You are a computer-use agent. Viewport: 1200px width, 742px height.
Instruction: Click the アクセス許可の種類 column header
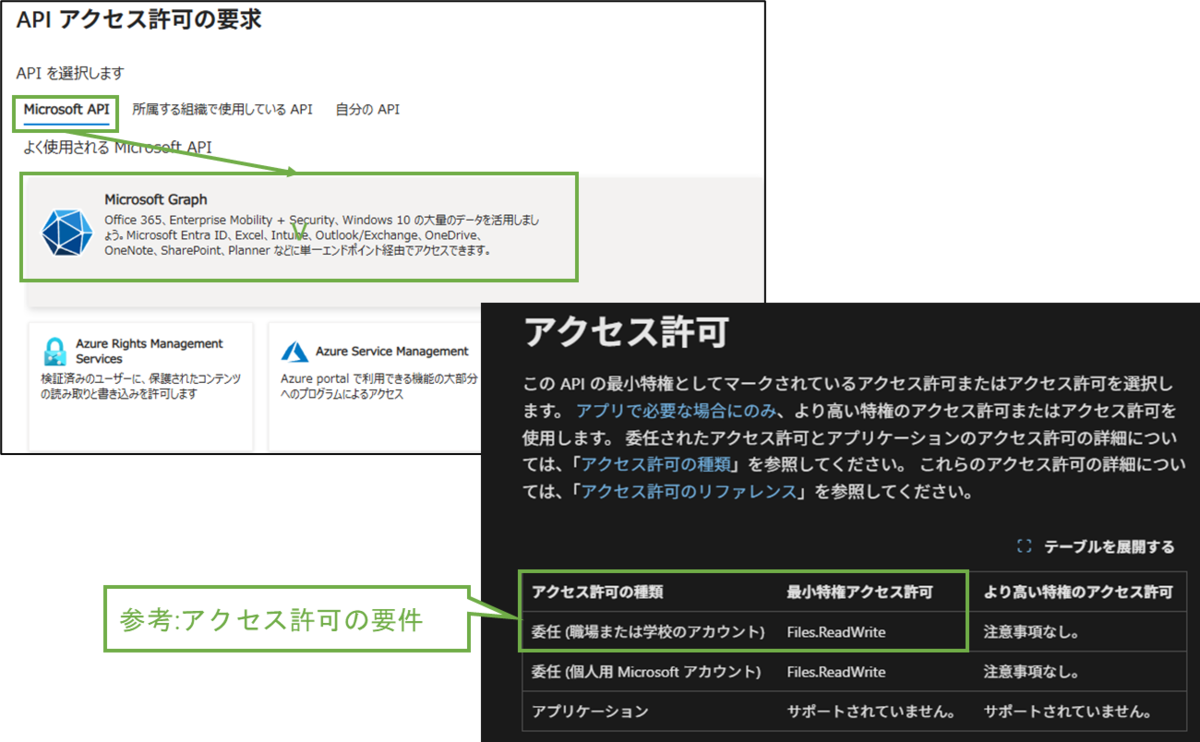tap(597, 592)
